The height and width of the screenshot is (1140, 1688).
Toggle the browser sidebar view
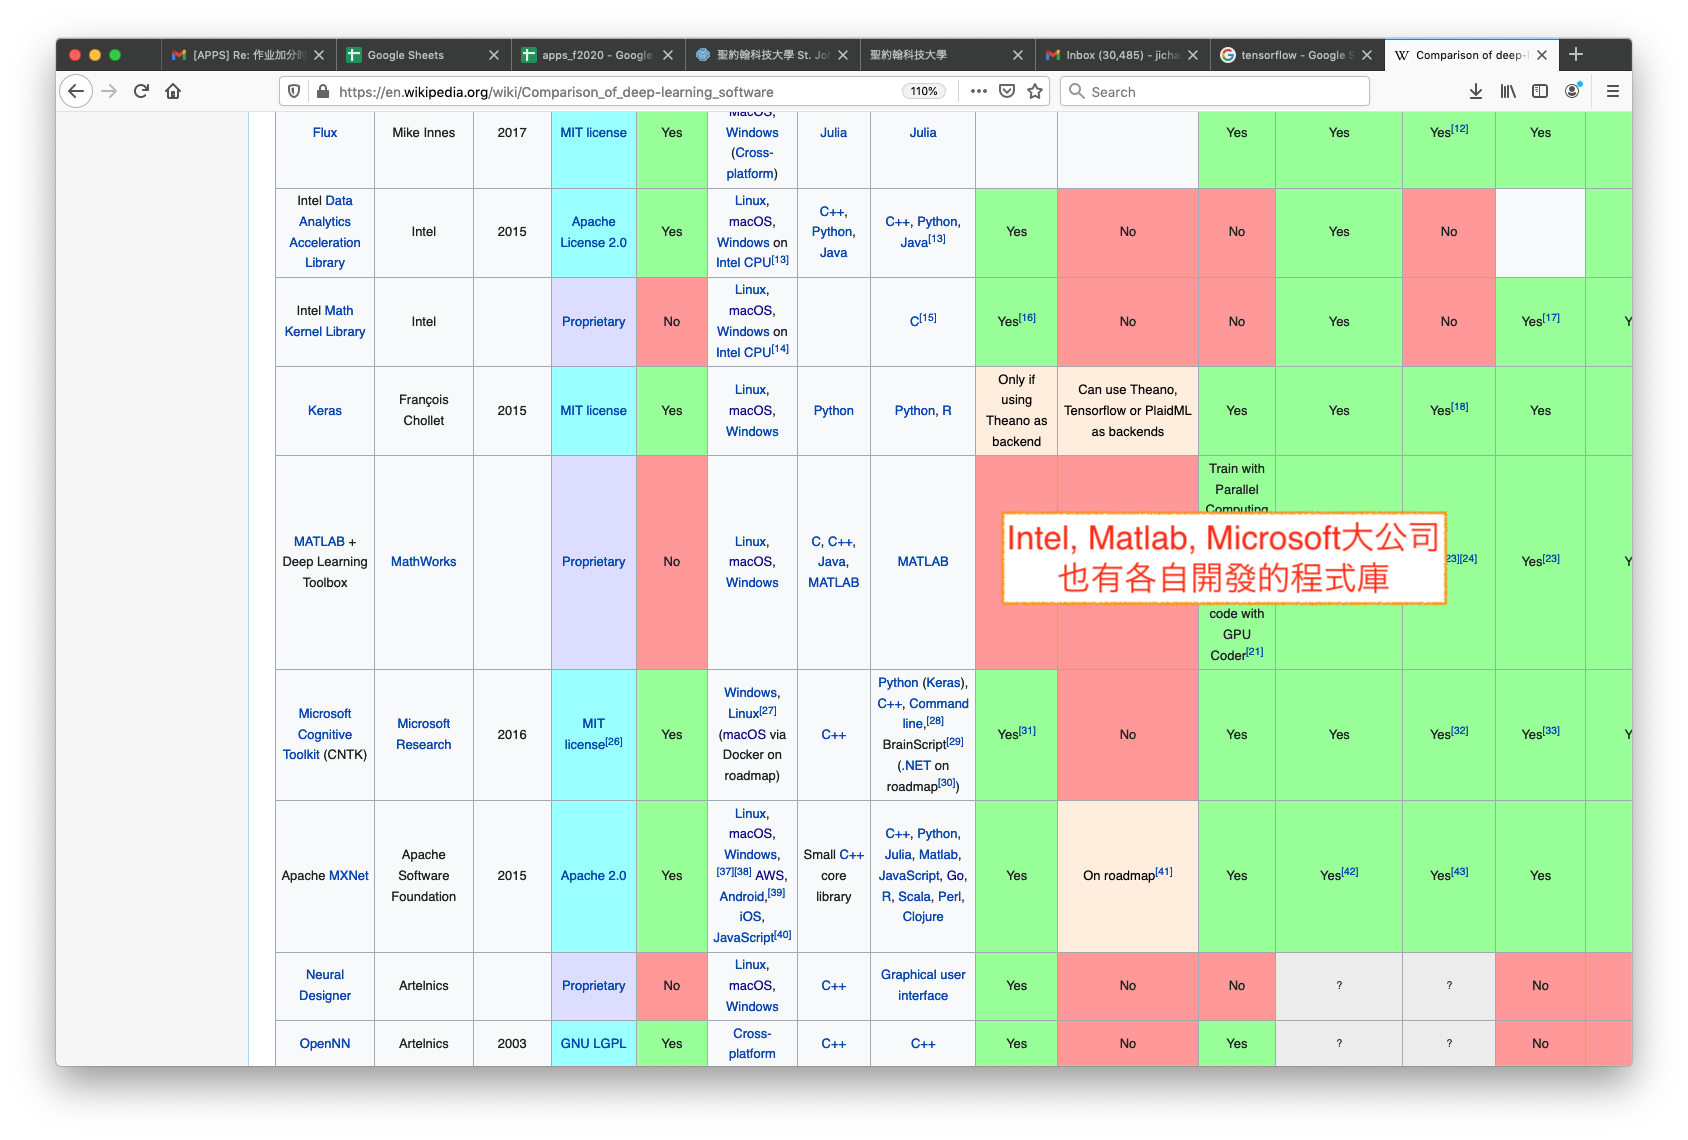pyautogui.click(x=1540, y=91)
